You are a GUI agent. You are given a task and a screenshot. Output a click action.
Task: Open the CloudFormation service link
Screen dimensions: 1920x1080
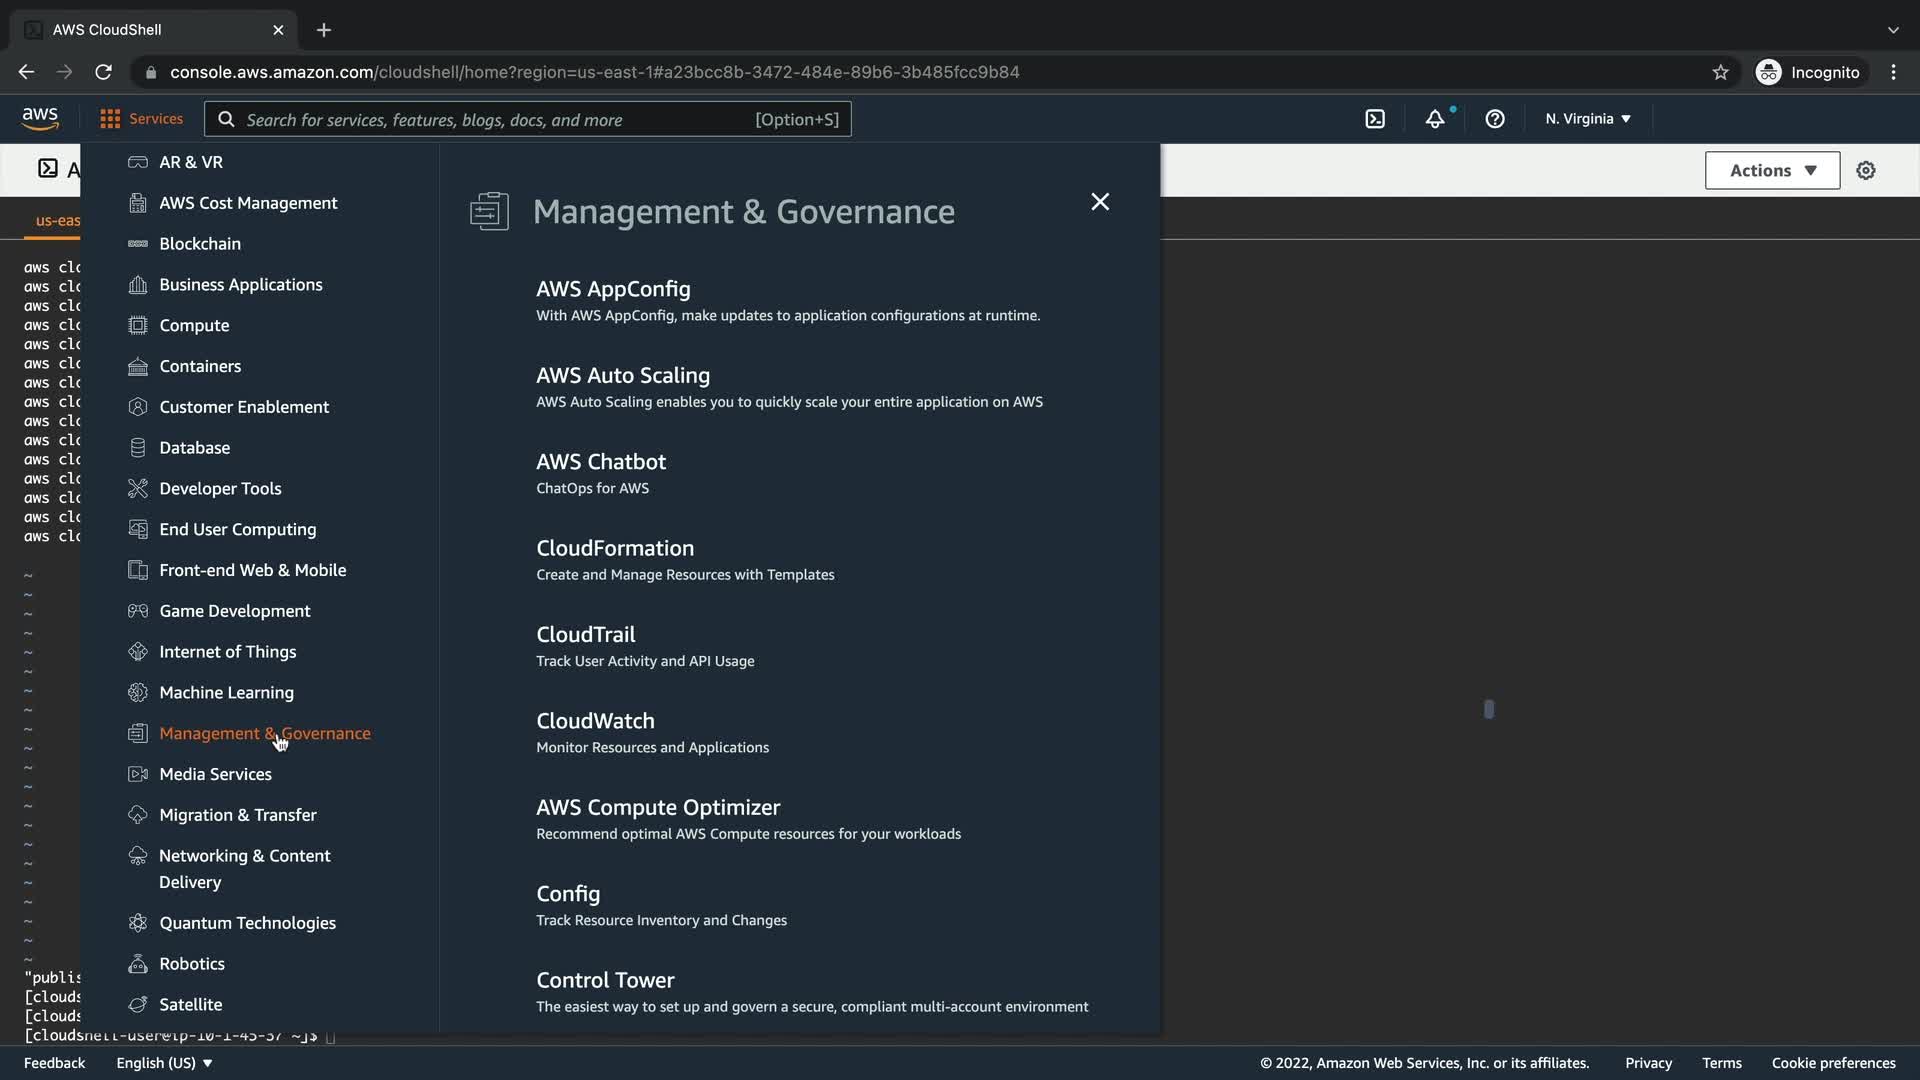click(x=614, y=548)
